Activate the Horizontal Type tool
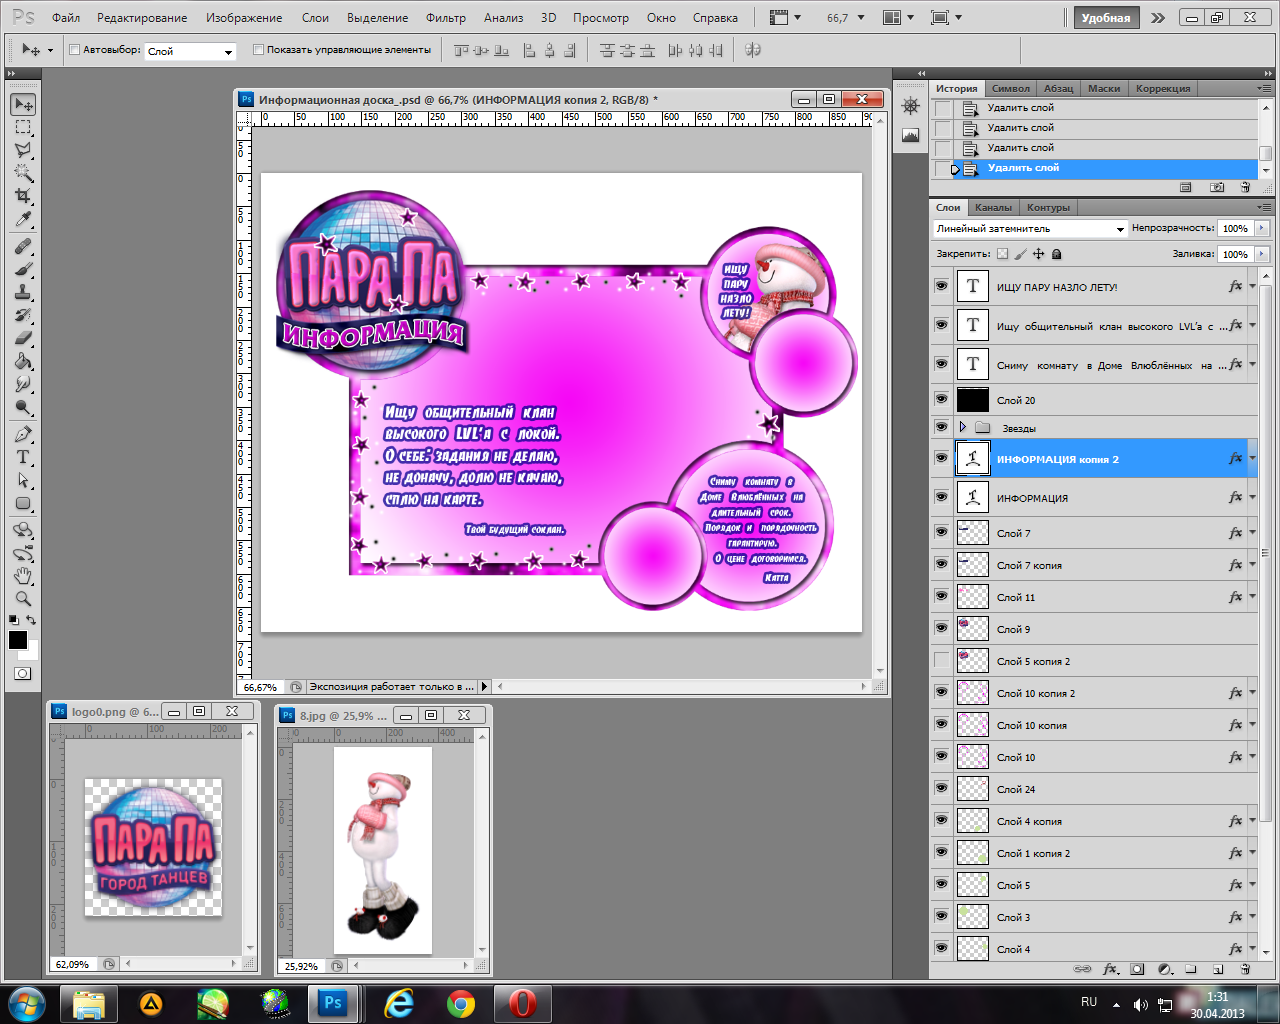 tap(23, 457)
